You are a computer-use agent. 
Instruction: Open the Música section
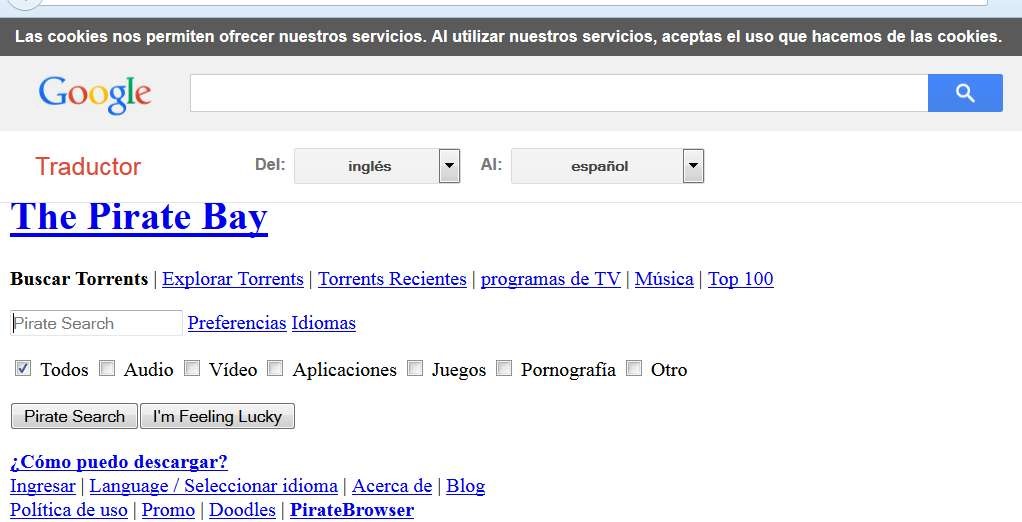click(664, 279)
